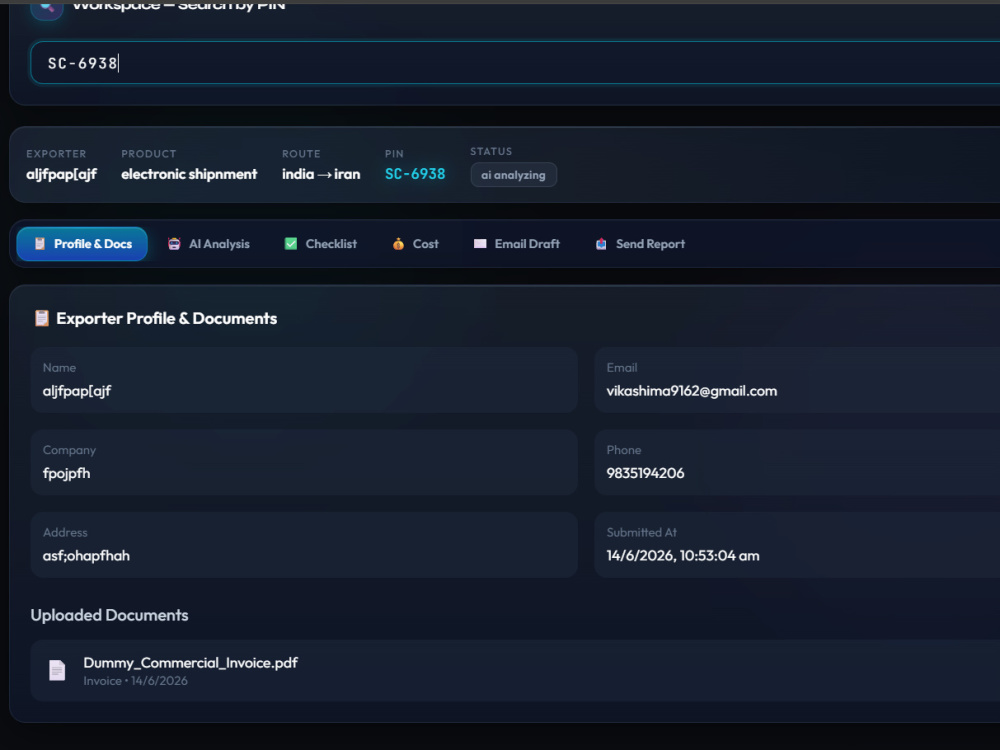Viewport: 1000px width, 750px height.
Task: Open the Checklist tab
Action: coord(320,244)
